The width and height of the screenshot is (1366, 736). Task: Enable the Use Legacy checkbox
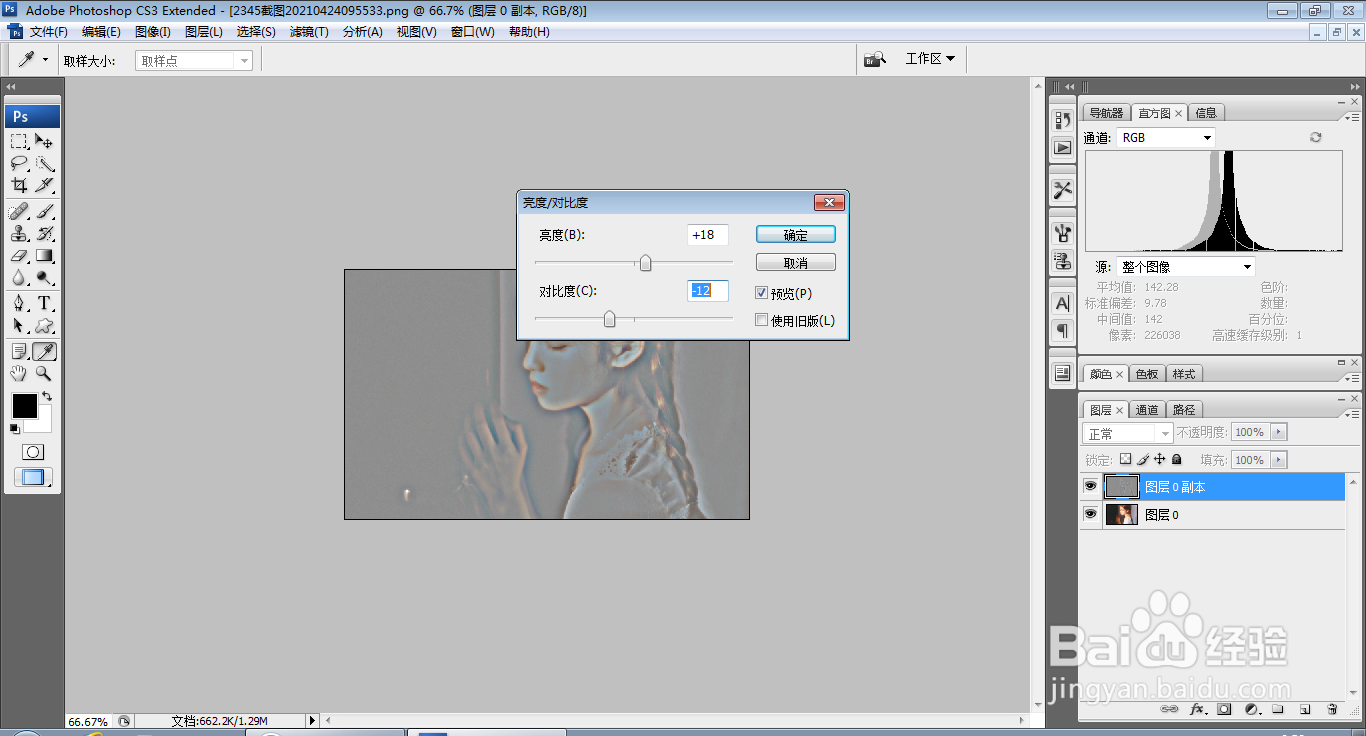tap(762, 320)
